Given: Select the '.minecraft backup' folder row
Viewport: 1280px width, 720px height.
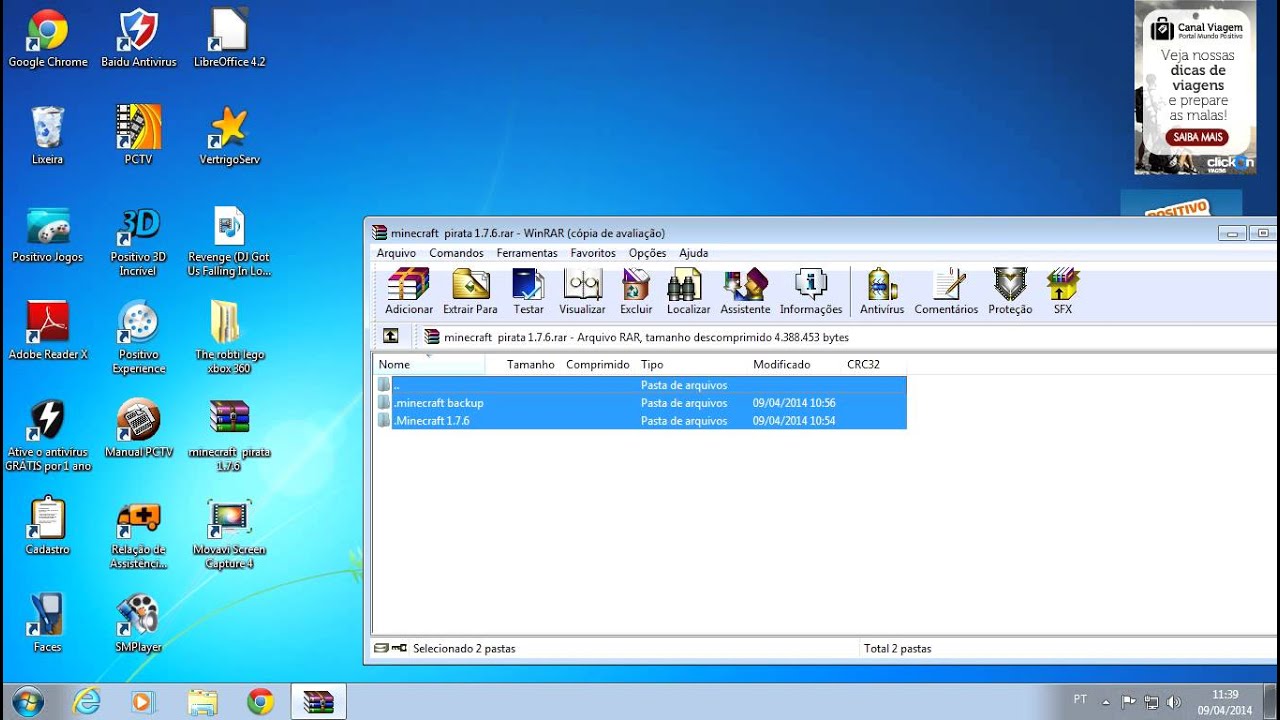Looking at the screenshot, I should (x=640, y=403).
